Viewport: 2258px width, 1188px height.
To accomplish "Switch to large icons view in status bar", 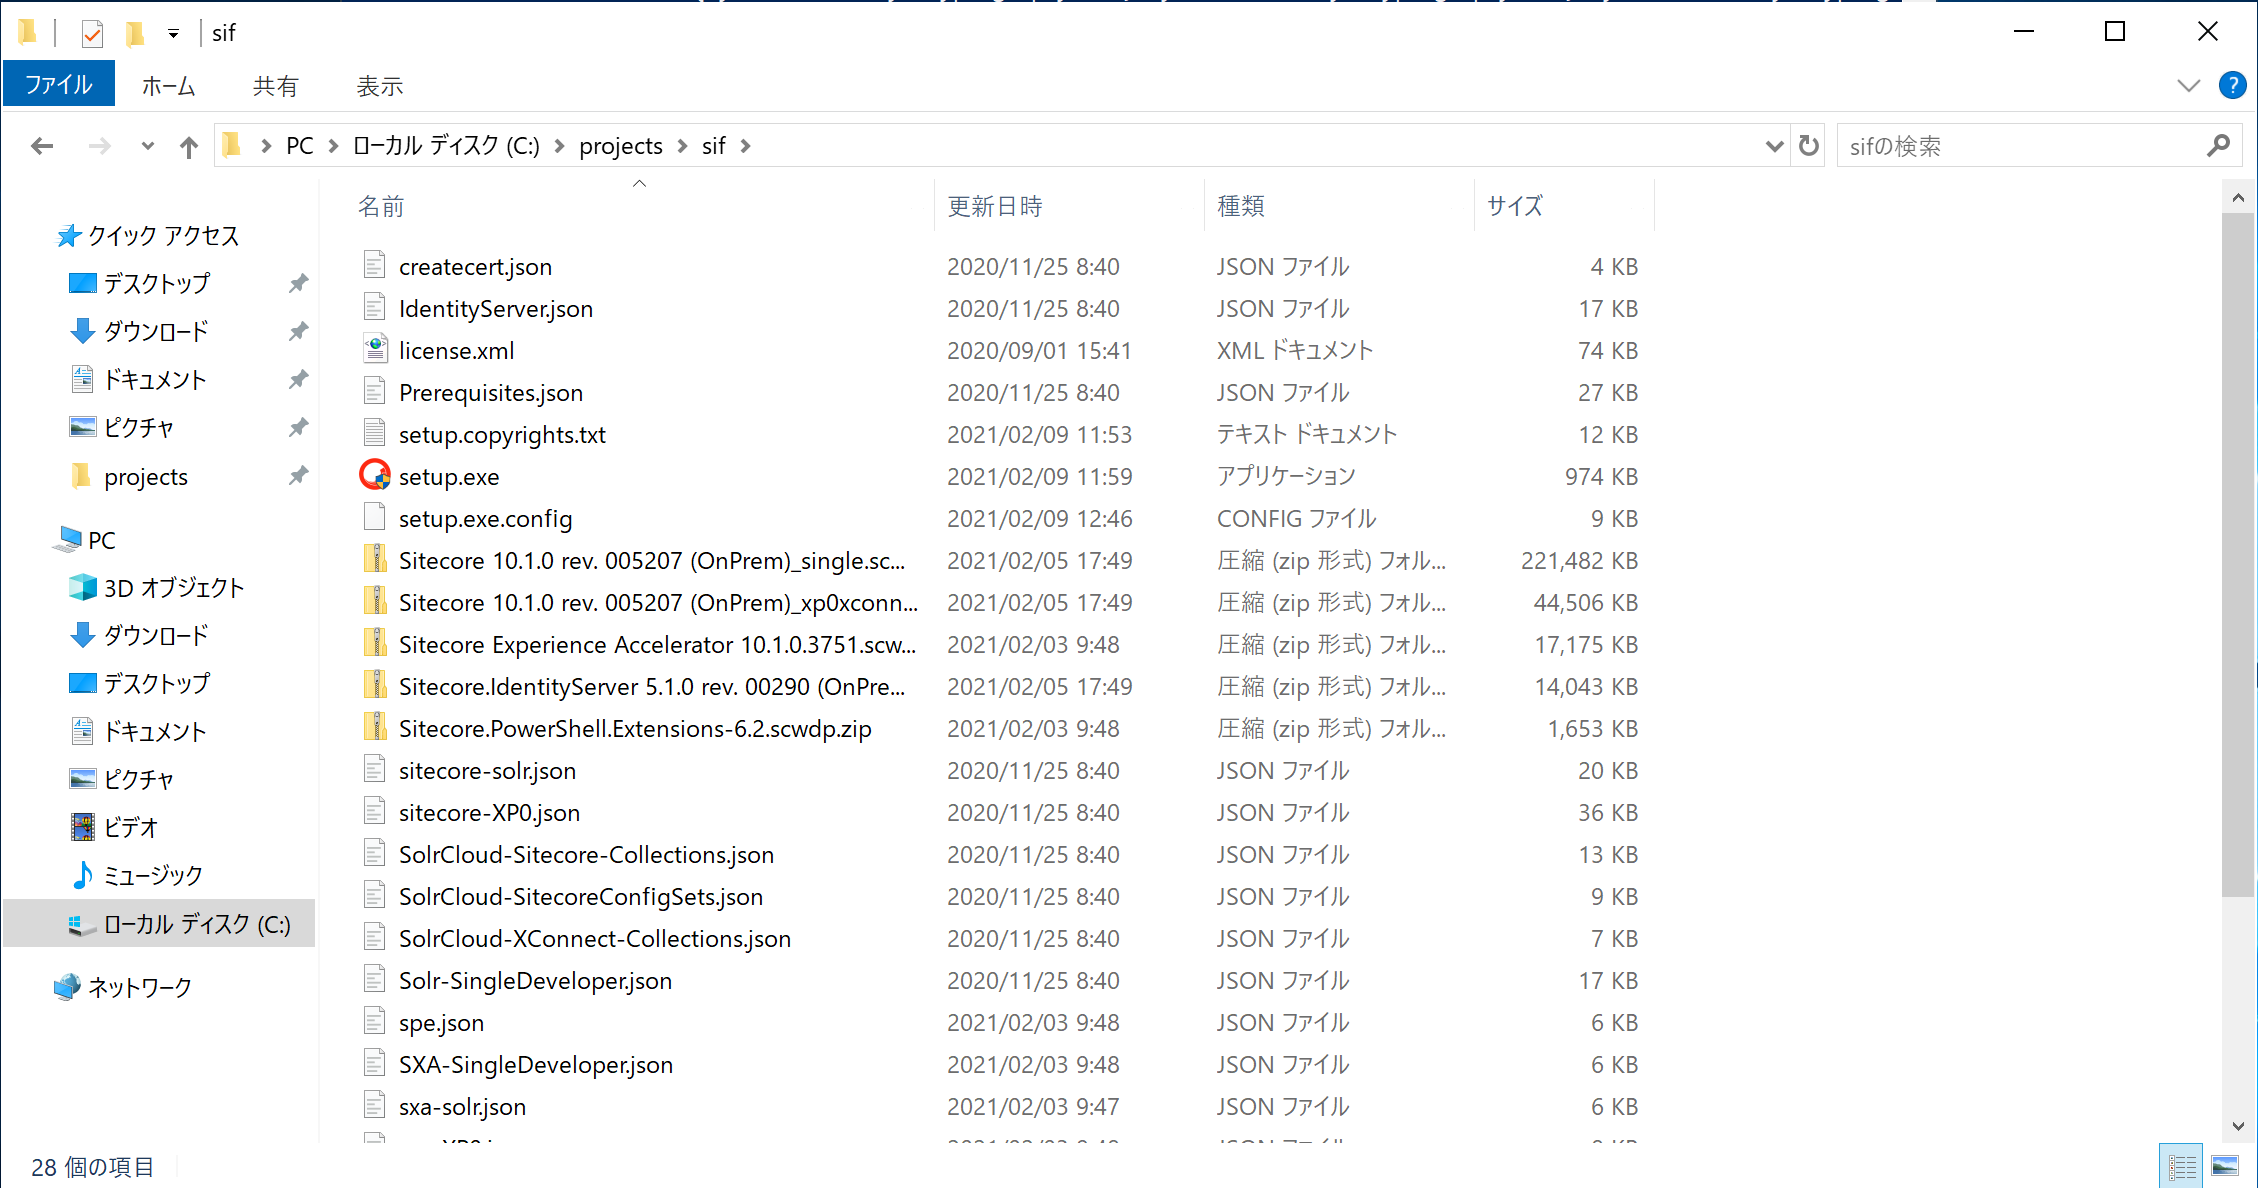I will coord(2225,1166).
